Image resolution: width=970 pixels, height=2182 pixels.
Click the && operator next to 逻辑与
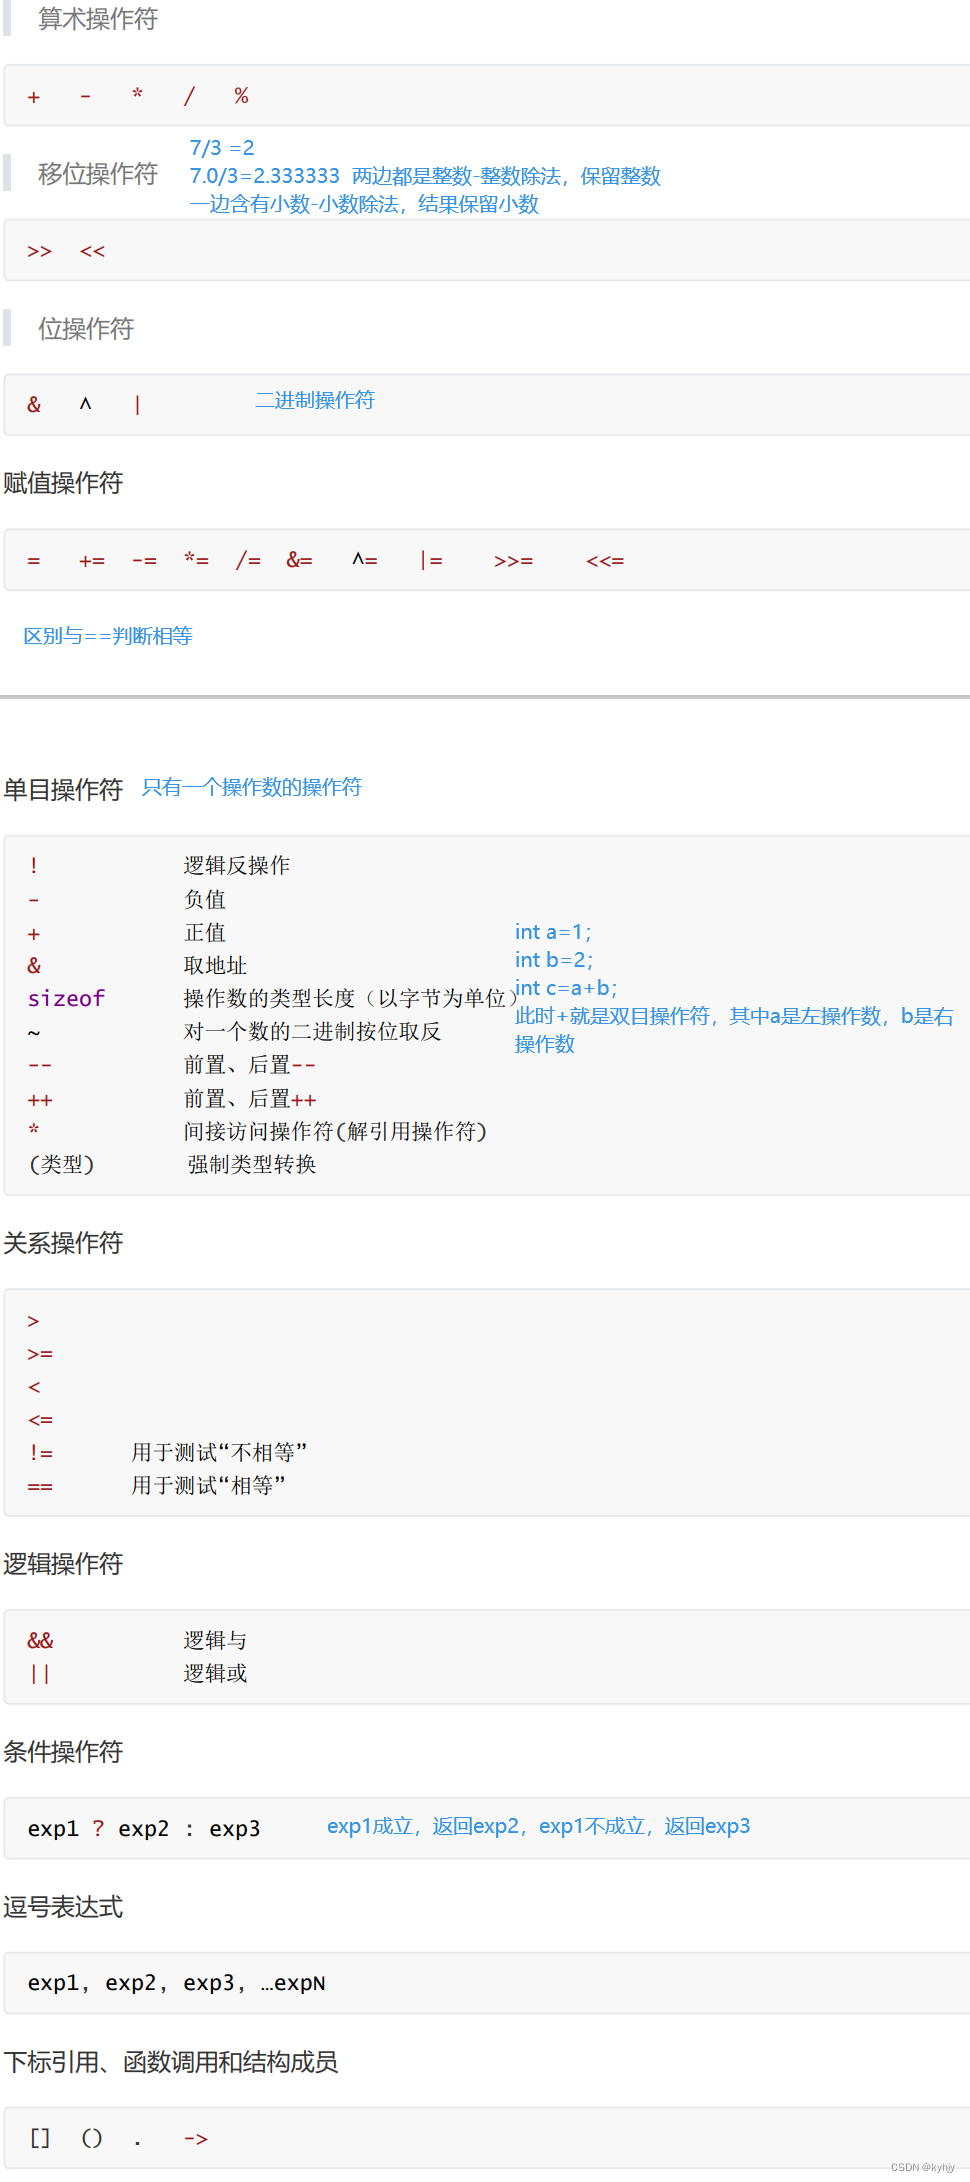40,1640
